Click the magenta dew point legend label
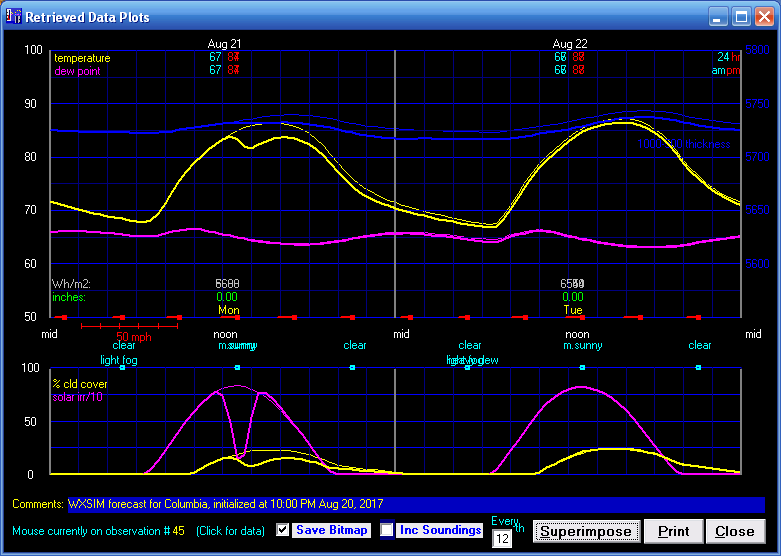781x556 pixels. tap(76, 71)
